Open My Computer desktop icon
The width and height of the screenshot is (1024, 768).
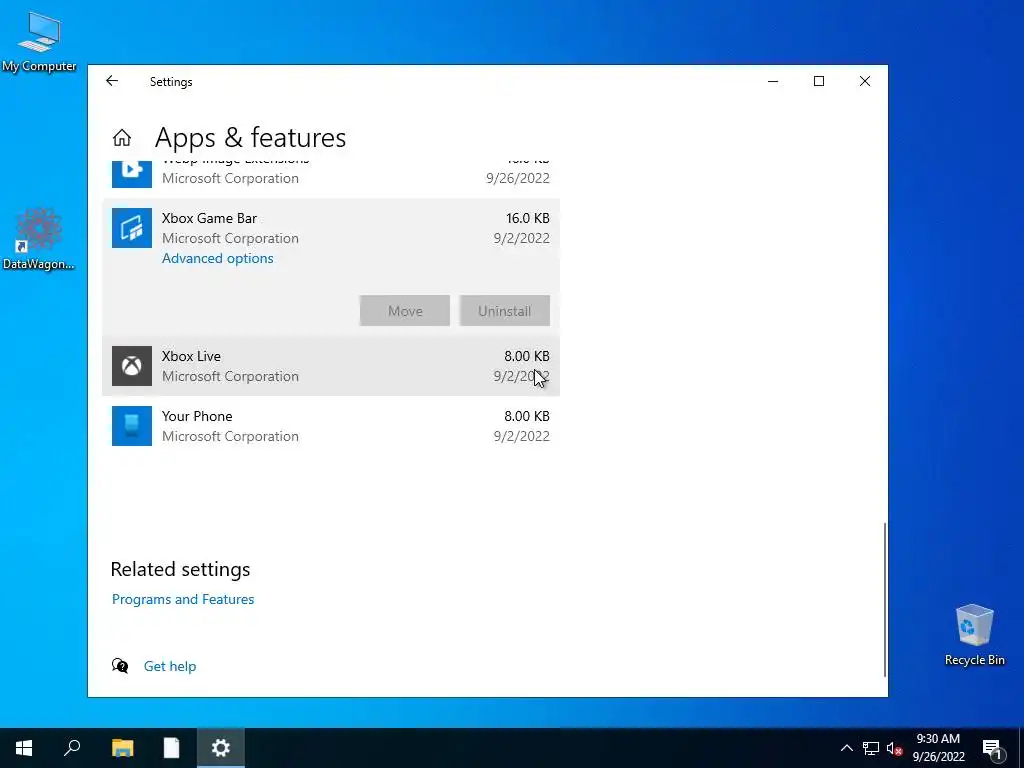click(39, 42)
